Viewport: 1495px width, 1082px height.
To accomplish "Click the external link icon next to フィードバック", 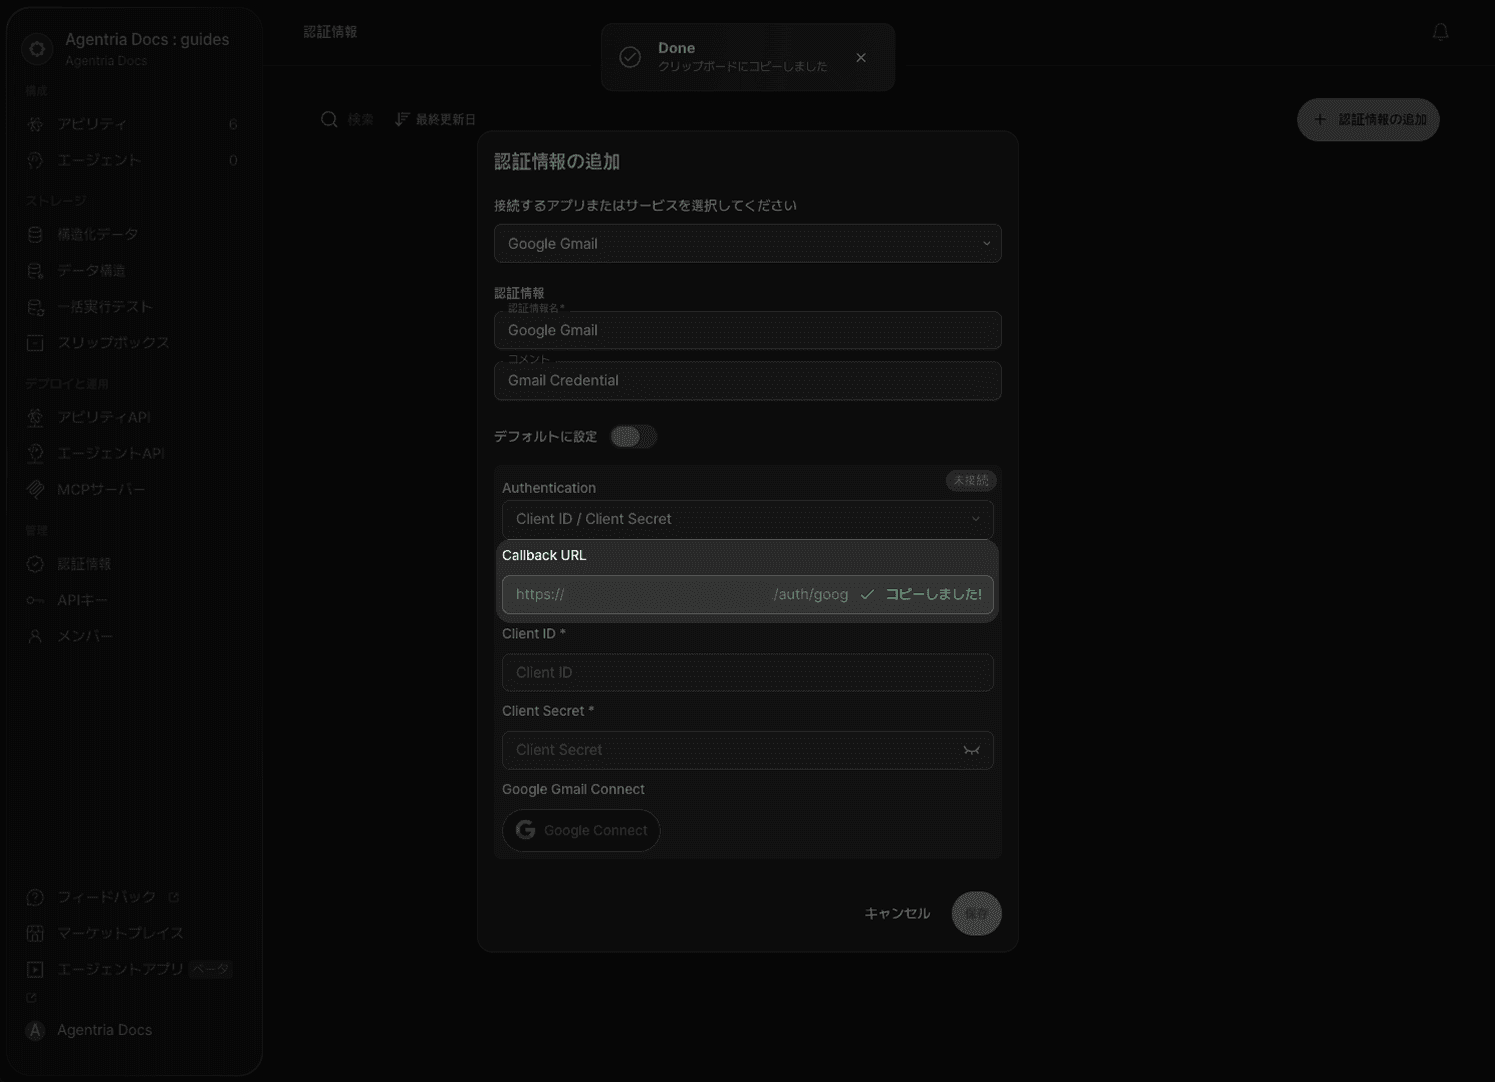I will tap(174, 897).
